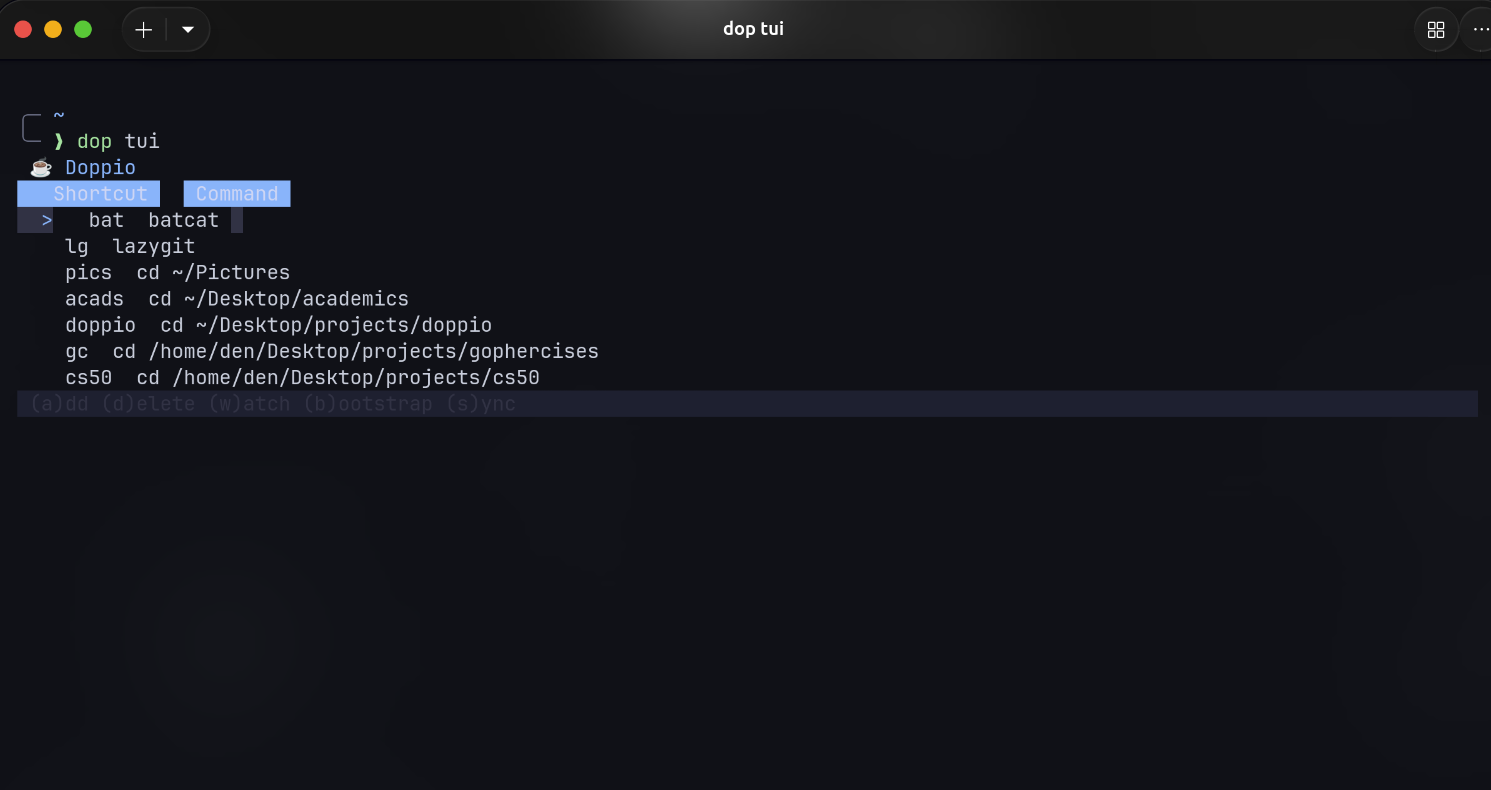Click the tilde home directory indicator
Screen dimensions: 1491x790
click(59, 115)
